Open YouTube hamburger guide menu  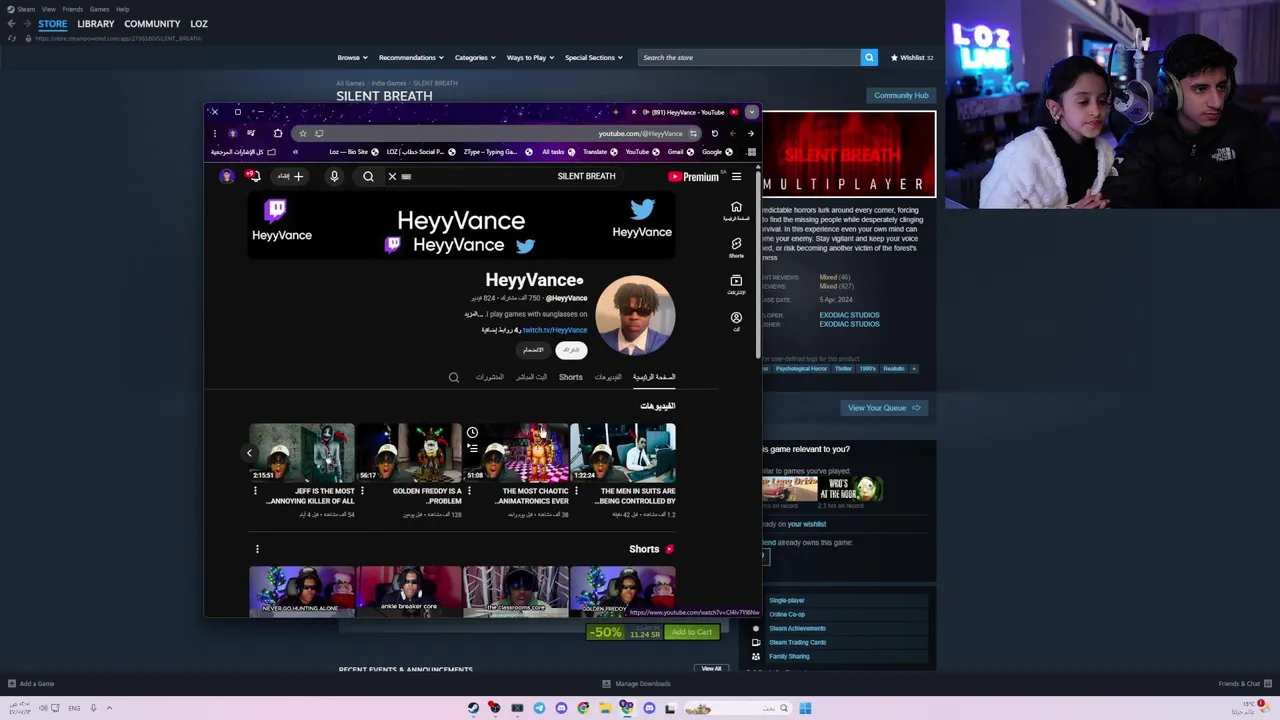click(x=736, y=177)
